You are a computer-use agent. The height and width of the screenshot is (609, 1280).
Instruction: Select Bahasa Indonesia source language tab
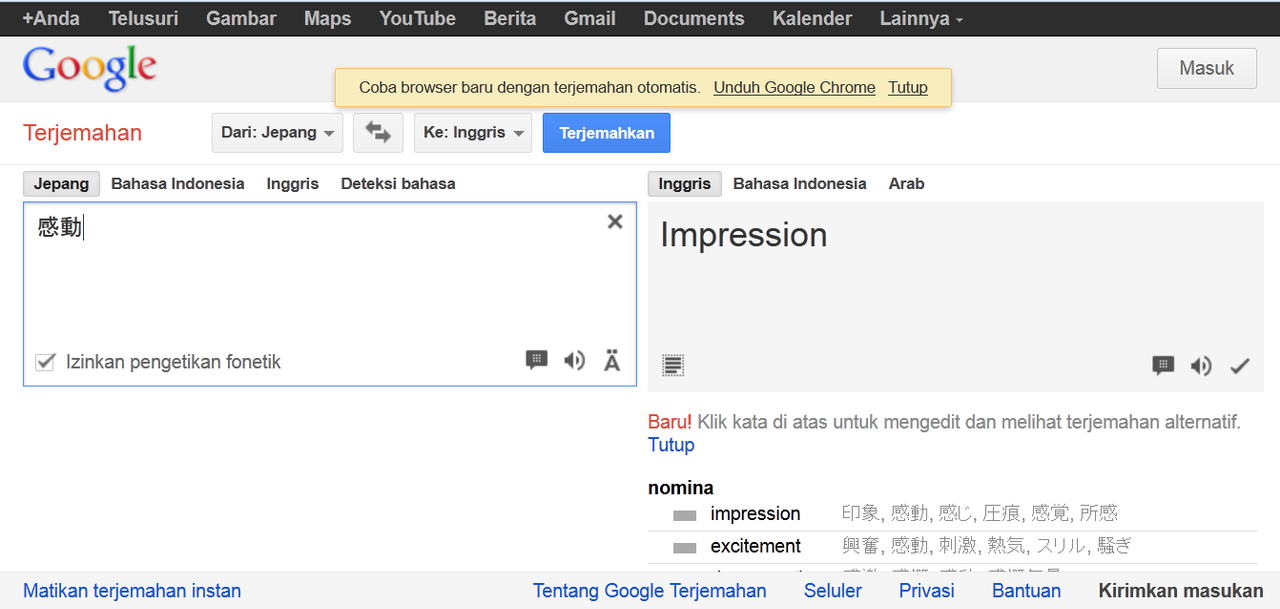178,184
